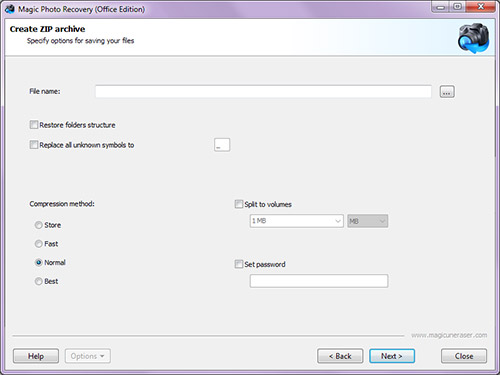Click the password input field
The height and width of the screenshot is (375, 500).
(319, 281)
